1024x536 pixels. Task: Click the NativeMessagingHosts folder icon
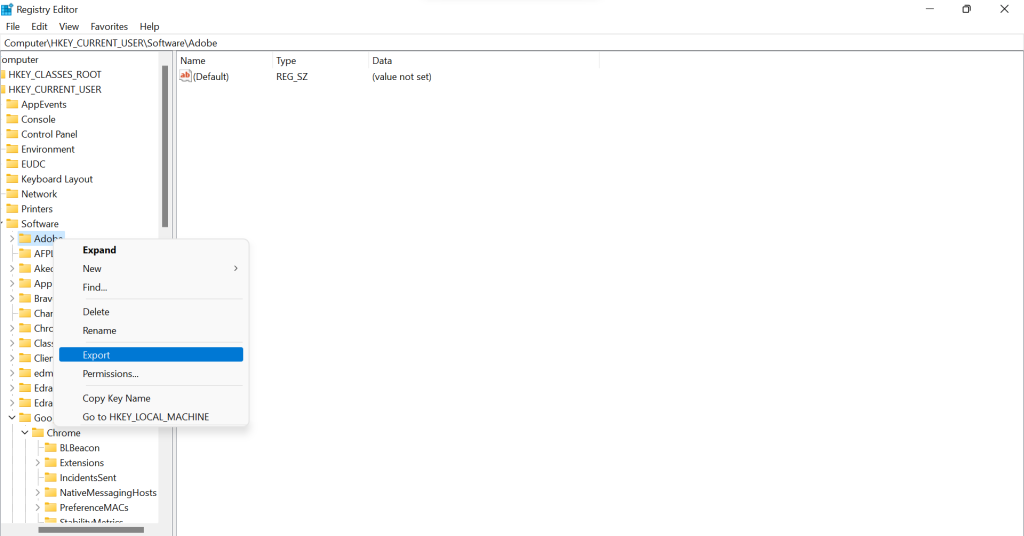(x=51, y=493)
